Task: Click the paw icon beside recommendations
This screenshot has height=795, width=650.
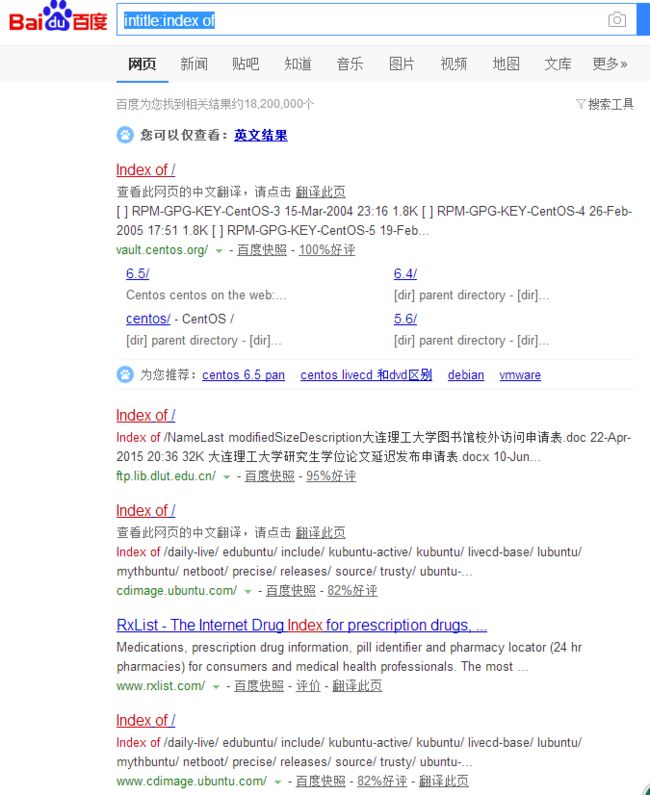Action: pyautogui.click(x=125, y=375)
